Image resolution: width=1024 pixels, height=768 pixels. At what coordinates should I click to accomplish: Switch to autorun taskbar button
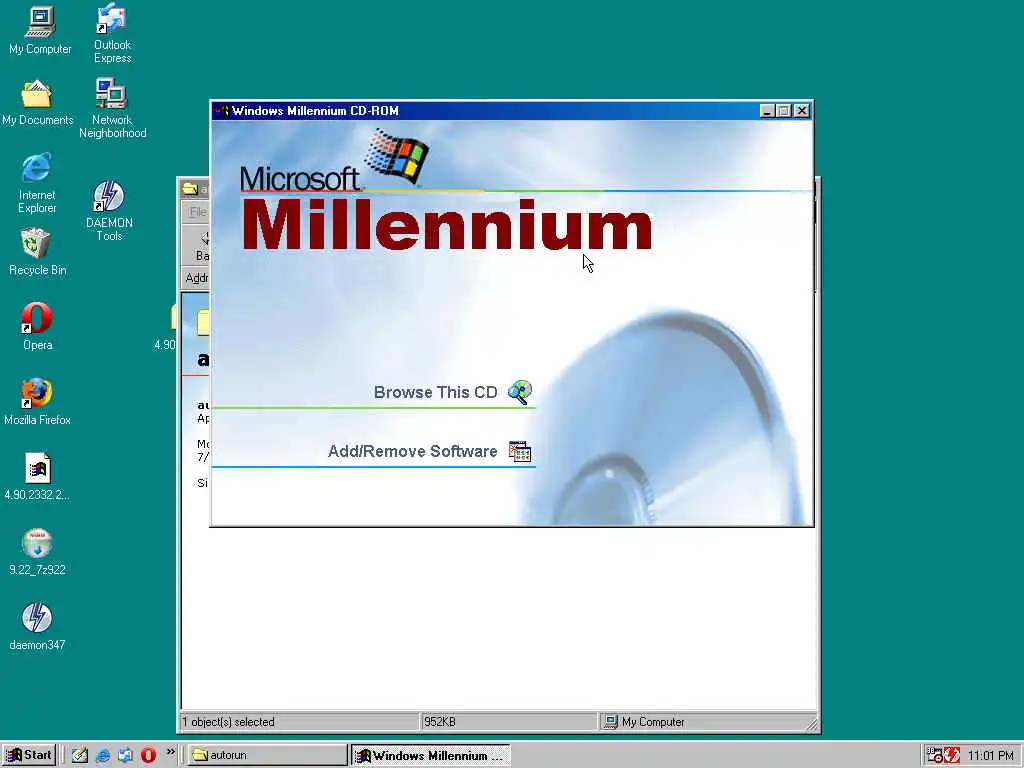[x=268, y=755]
